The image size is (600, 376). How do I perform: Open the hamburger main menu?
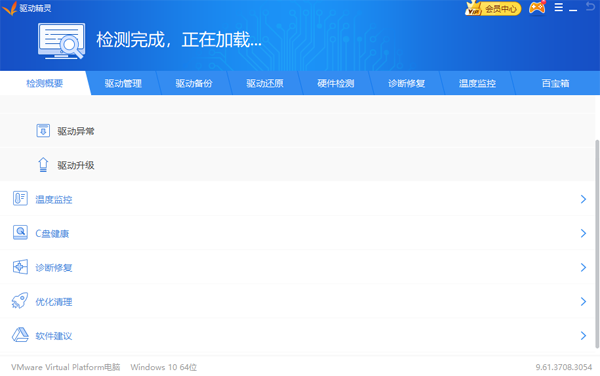559,8
